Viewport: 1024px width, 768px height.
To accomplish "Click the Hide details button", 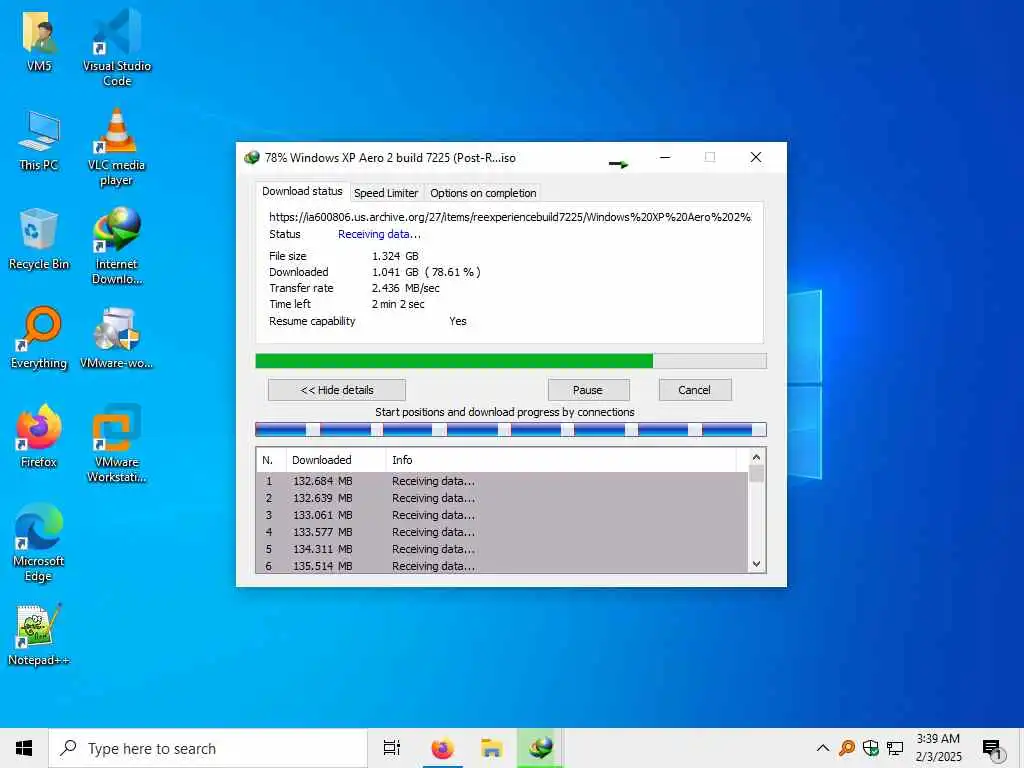I will 337,390.
